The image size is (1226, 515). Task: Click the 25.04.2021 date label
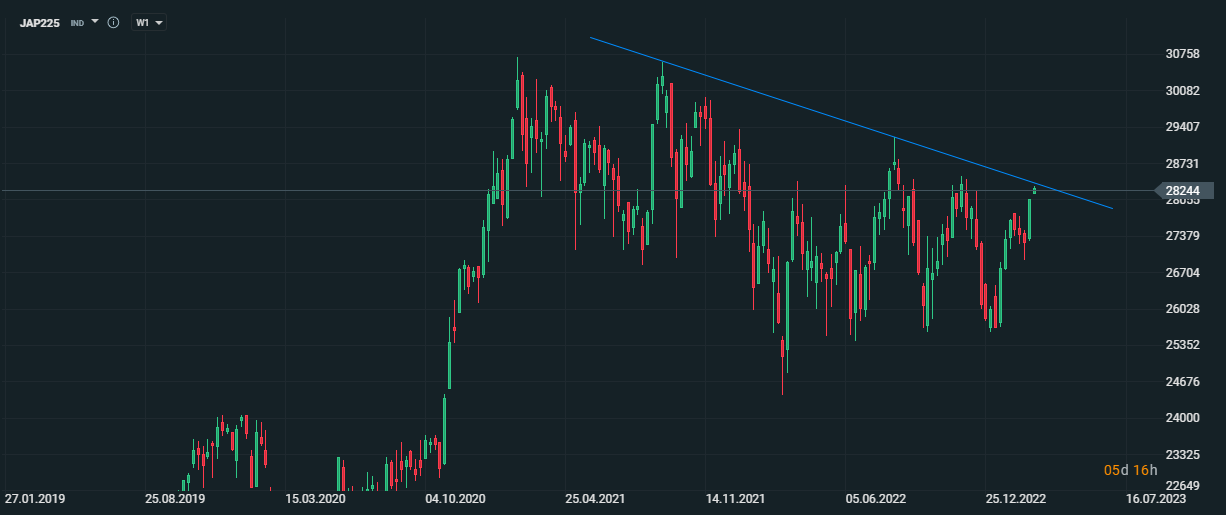coord(595,497)
